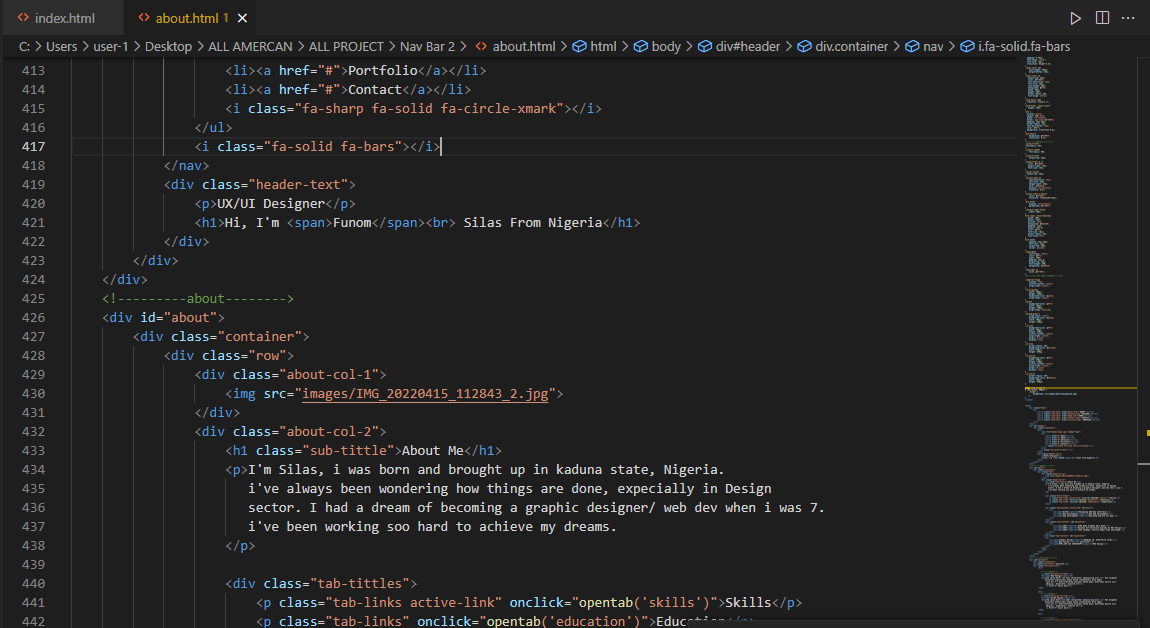Split the editor to the right
Viewport: 1150px width, 628px height.
(1102, 18)
